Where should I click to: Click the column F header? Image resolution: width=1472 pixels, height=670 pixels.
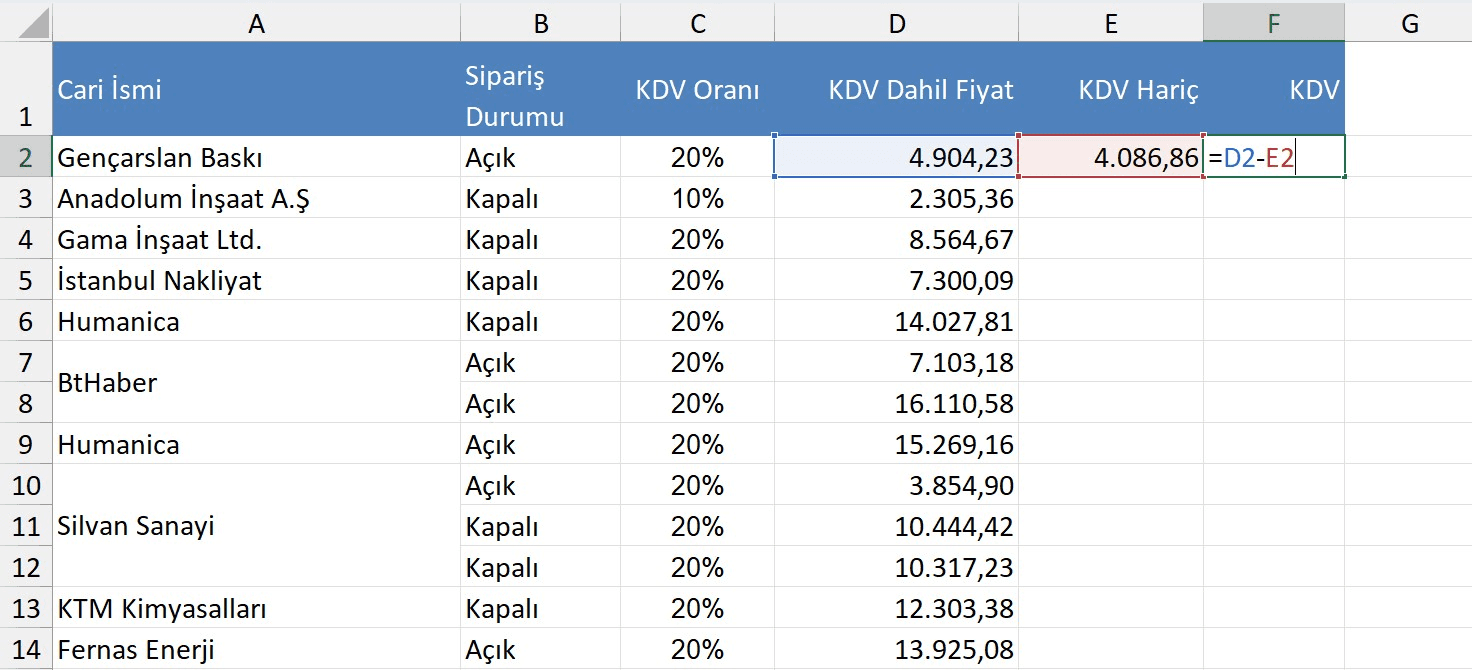[1273, 23]
